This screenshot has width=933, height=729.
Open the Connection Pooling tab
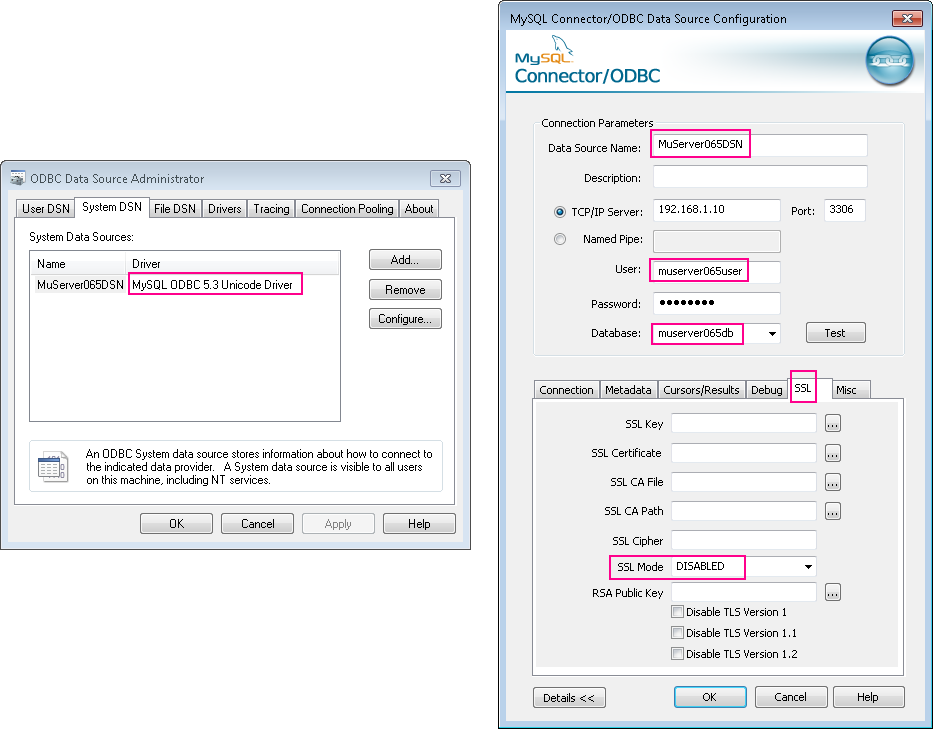pyautogui.click(x=347, y=209)
